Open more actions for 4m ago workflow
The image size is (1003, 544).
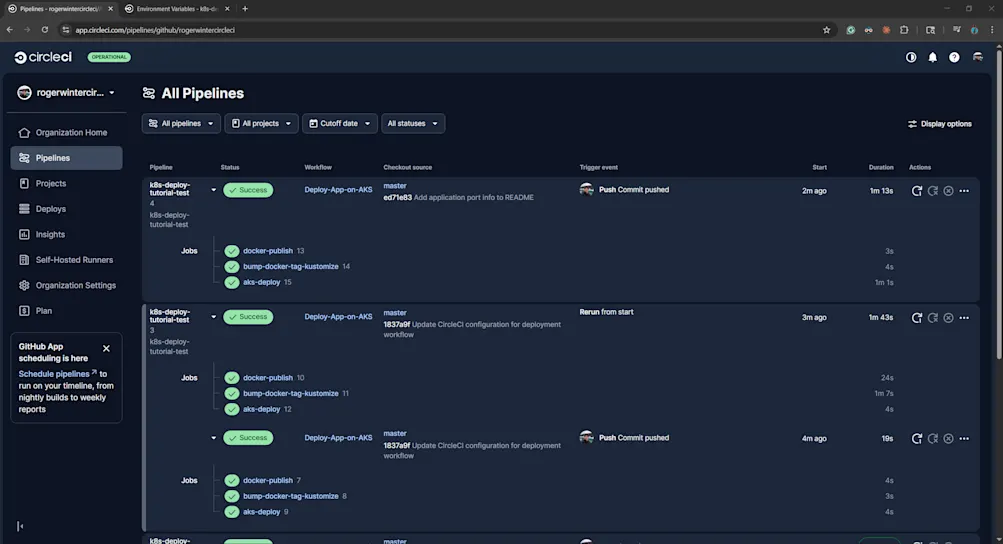point(964,438)
